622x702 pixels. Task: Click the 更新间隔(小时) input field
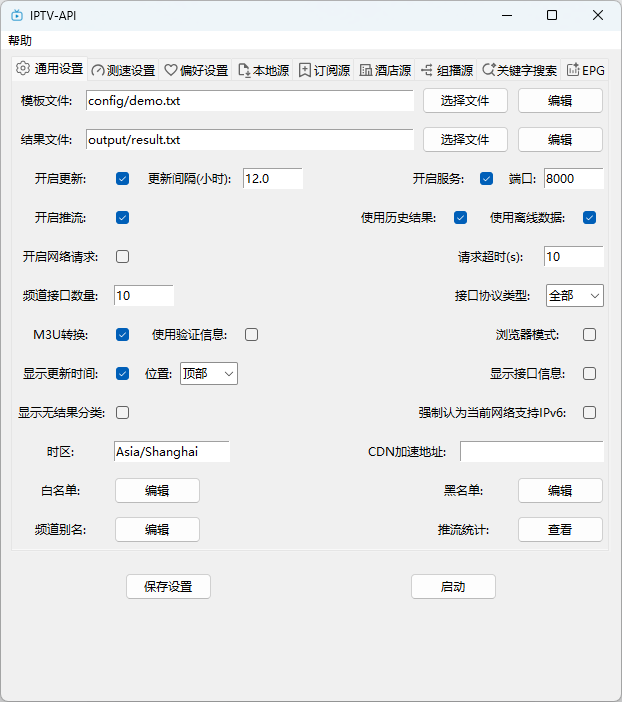tap(273, 179)
